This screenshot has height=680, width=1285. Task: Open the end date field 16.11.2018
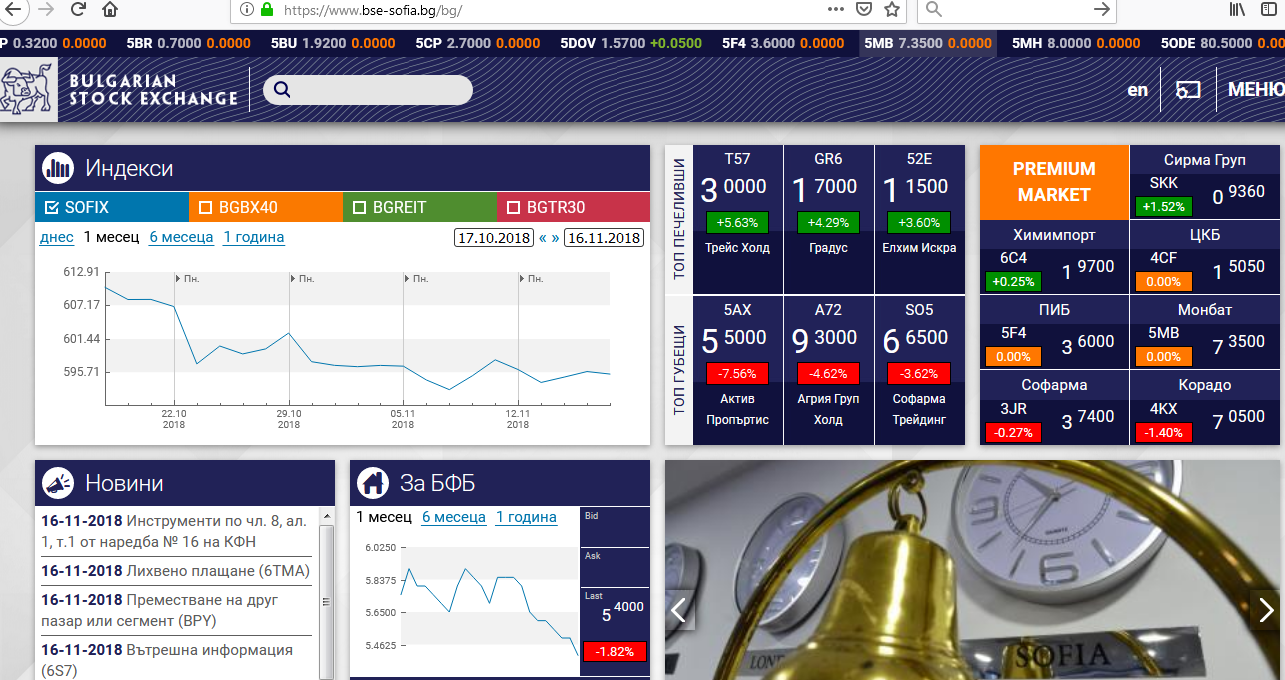coord(604,238)
